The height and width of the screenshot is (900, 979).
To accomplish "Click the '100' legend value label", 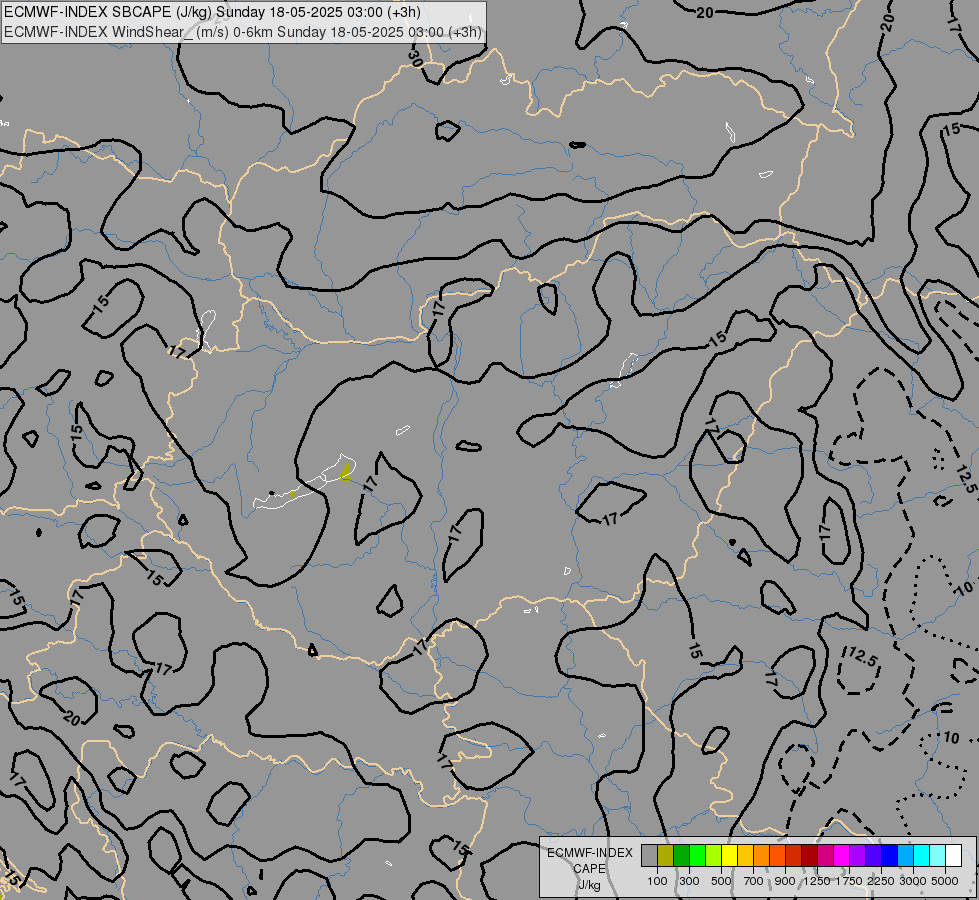I will 657,881.
